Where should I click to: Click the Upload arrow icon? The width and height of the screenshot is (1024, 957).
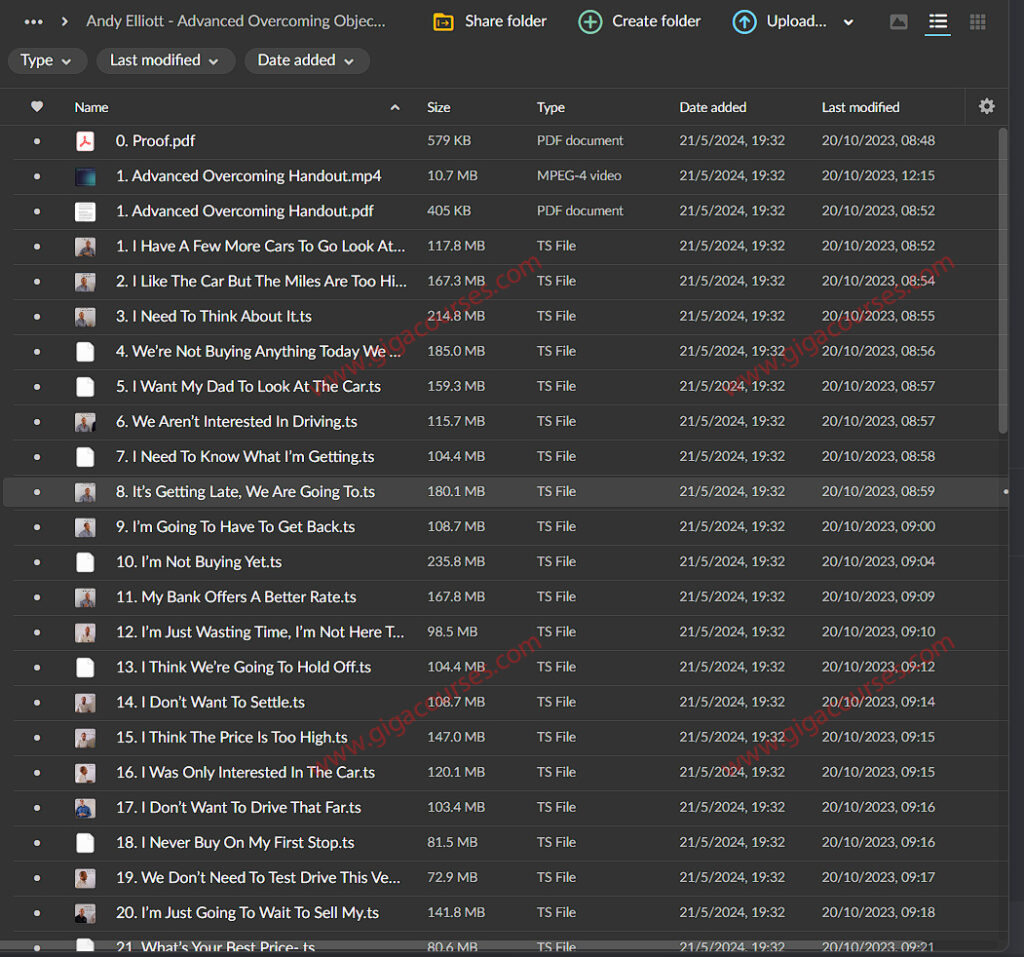[744, 22]
